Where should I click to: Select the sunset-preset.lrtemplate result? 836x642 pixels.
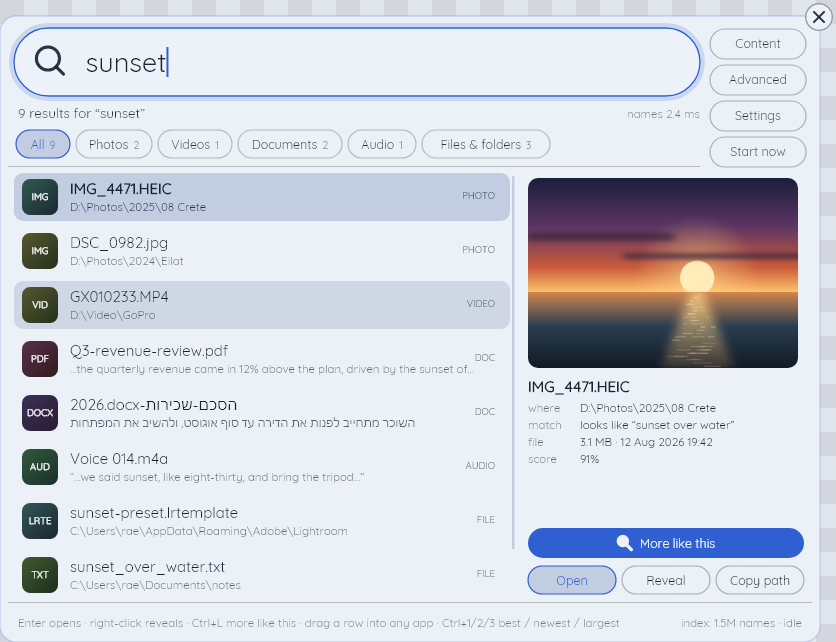tap(262, 521)
